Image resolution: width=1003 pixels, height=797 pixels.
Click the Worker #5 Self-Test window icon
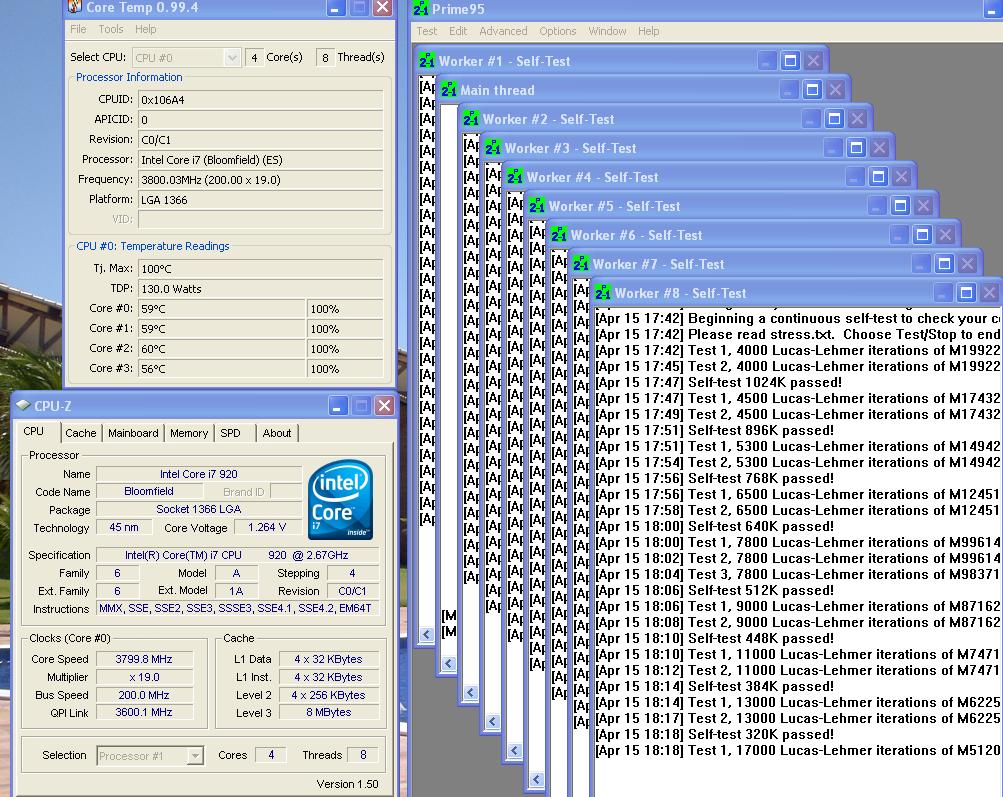537,206
